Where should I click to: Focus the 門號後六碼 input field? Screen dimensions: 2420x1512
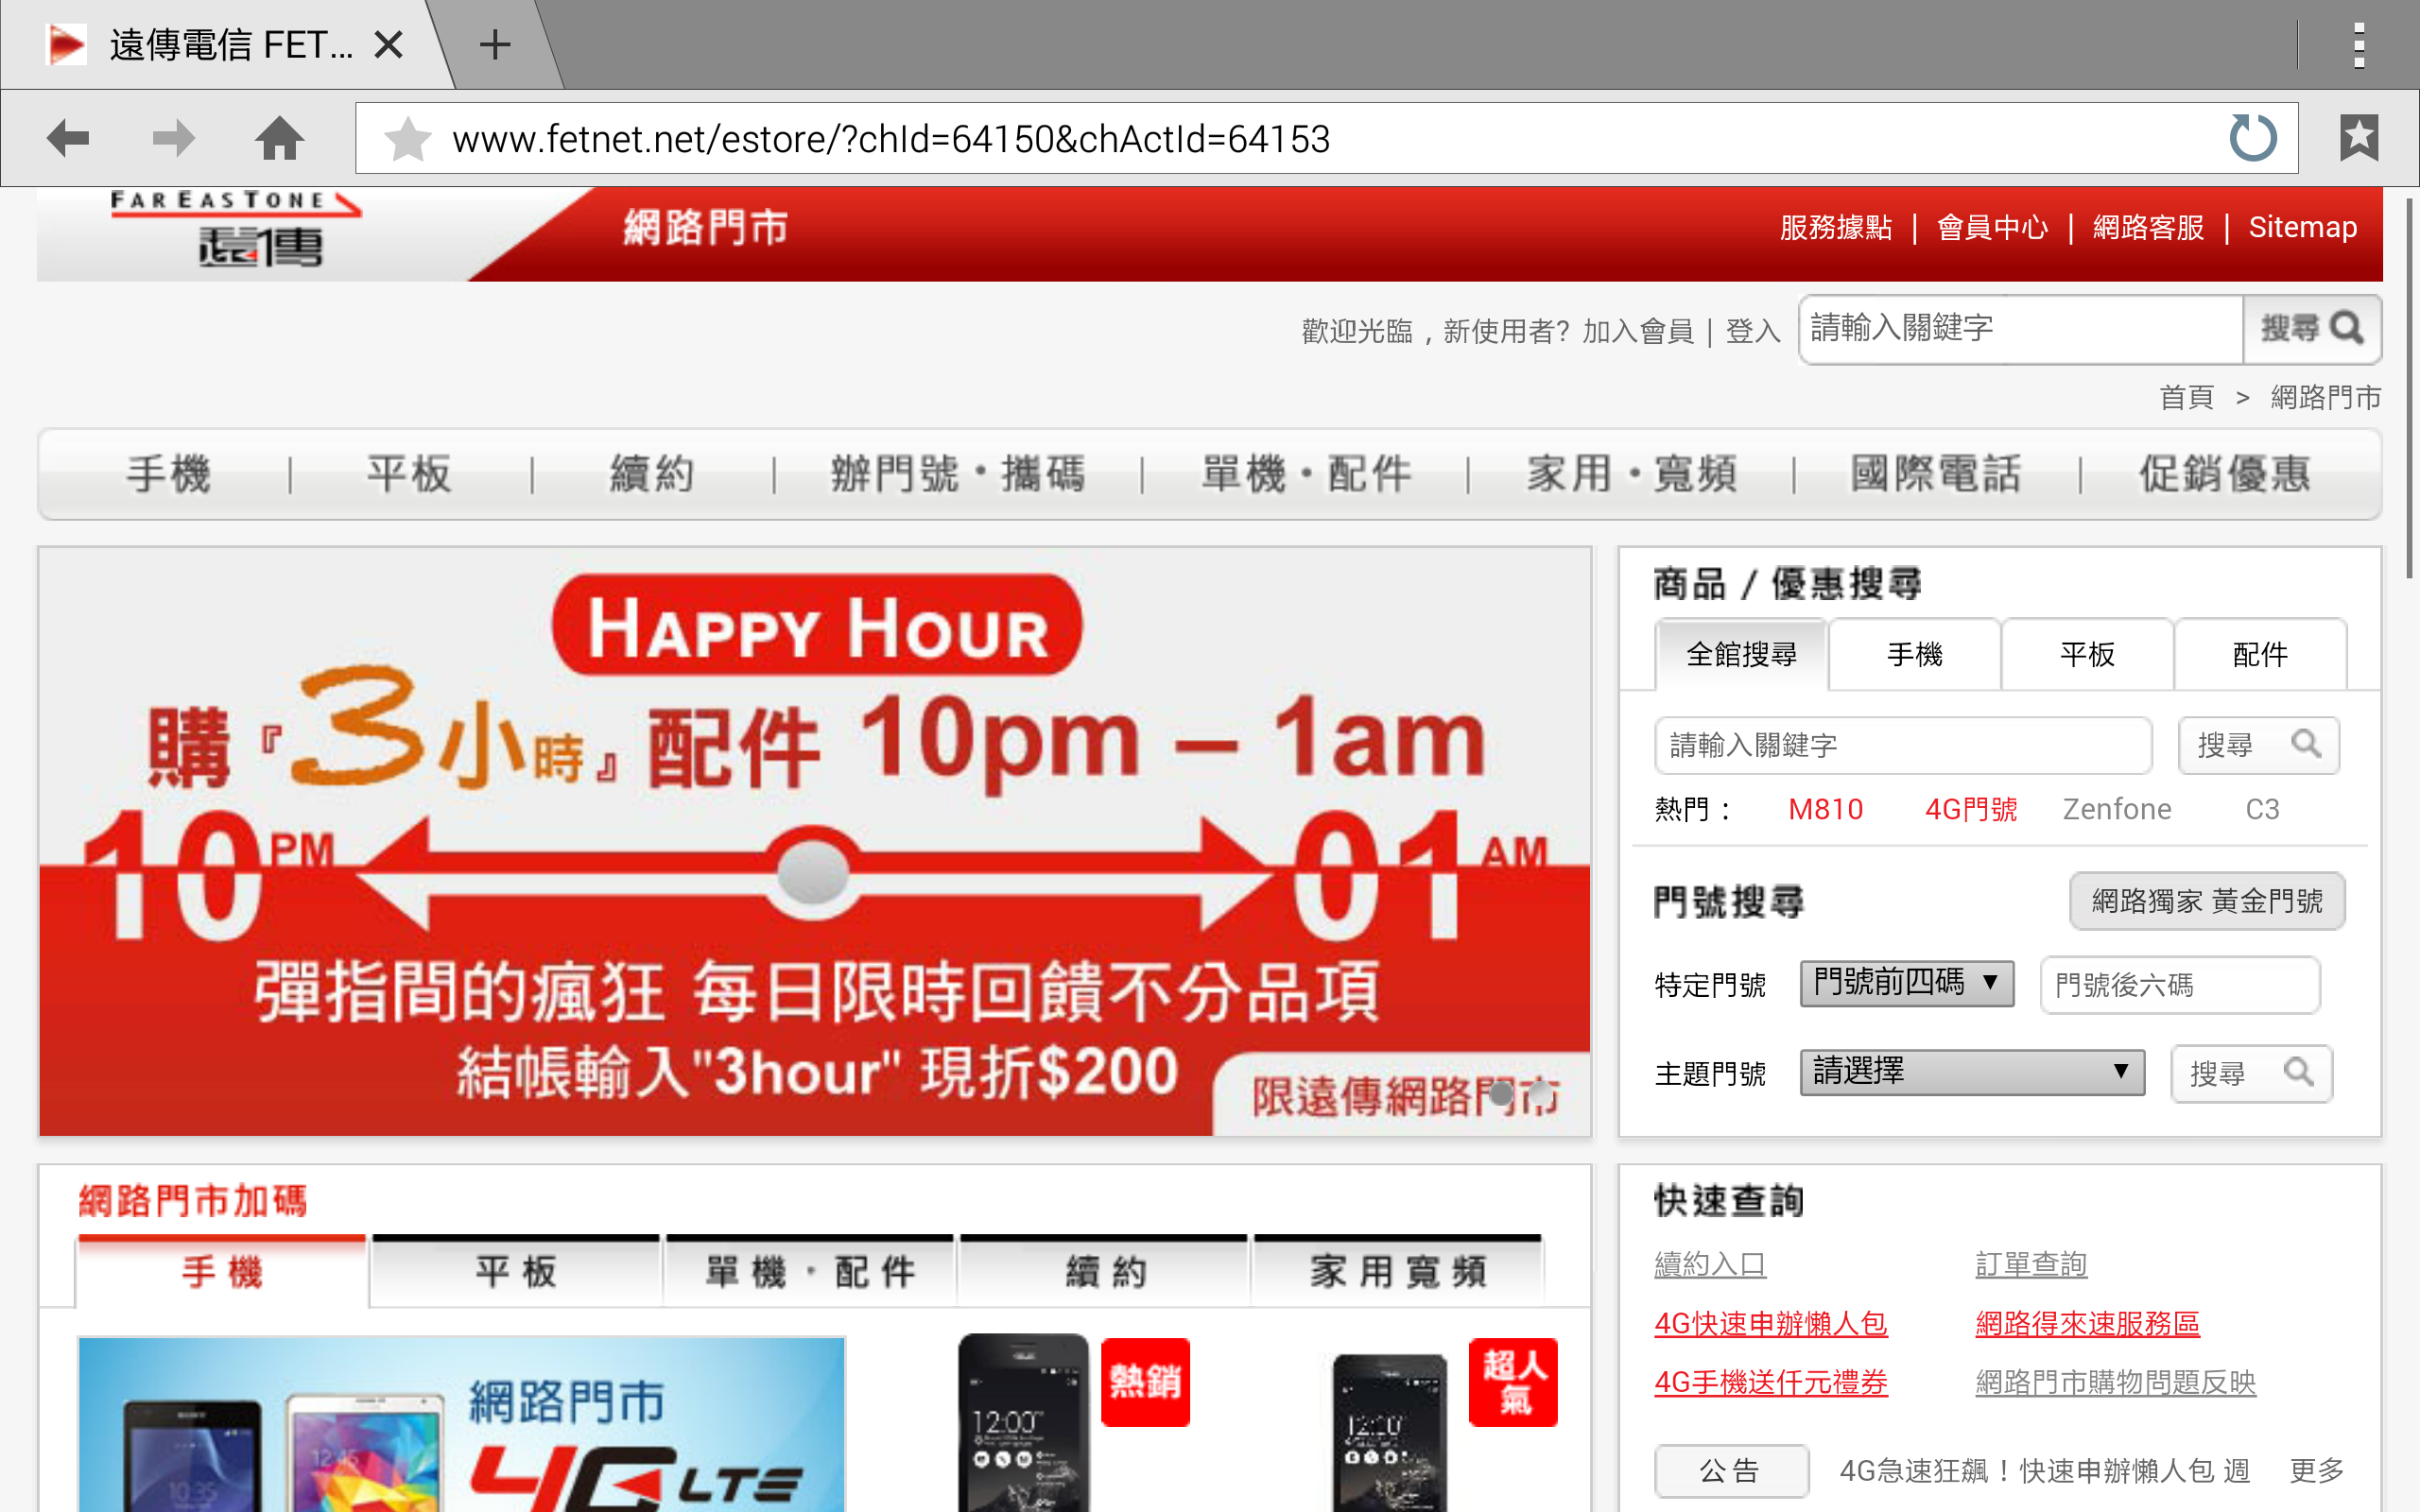[2180, 985]
